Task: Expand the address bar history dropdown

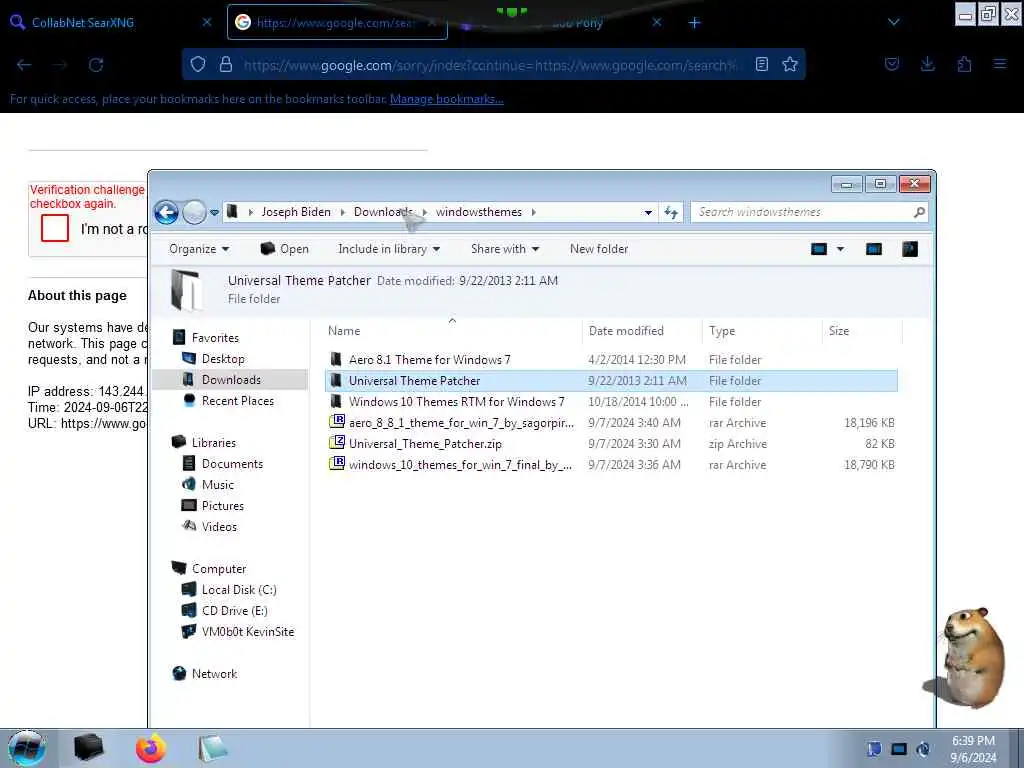Action: (648, 212)
